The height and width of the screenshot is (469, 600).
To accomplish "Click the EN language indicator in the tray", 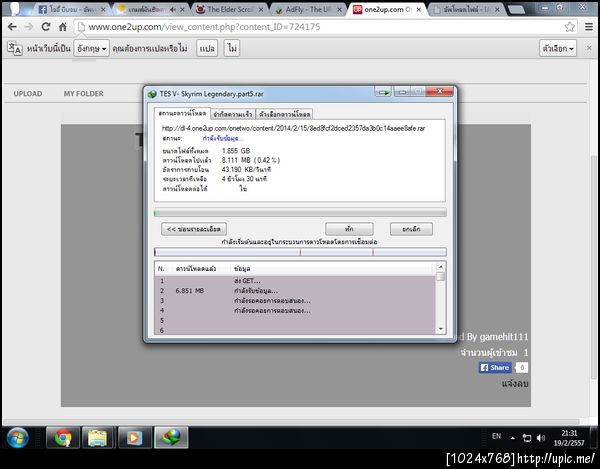I will tap(496, 436).
